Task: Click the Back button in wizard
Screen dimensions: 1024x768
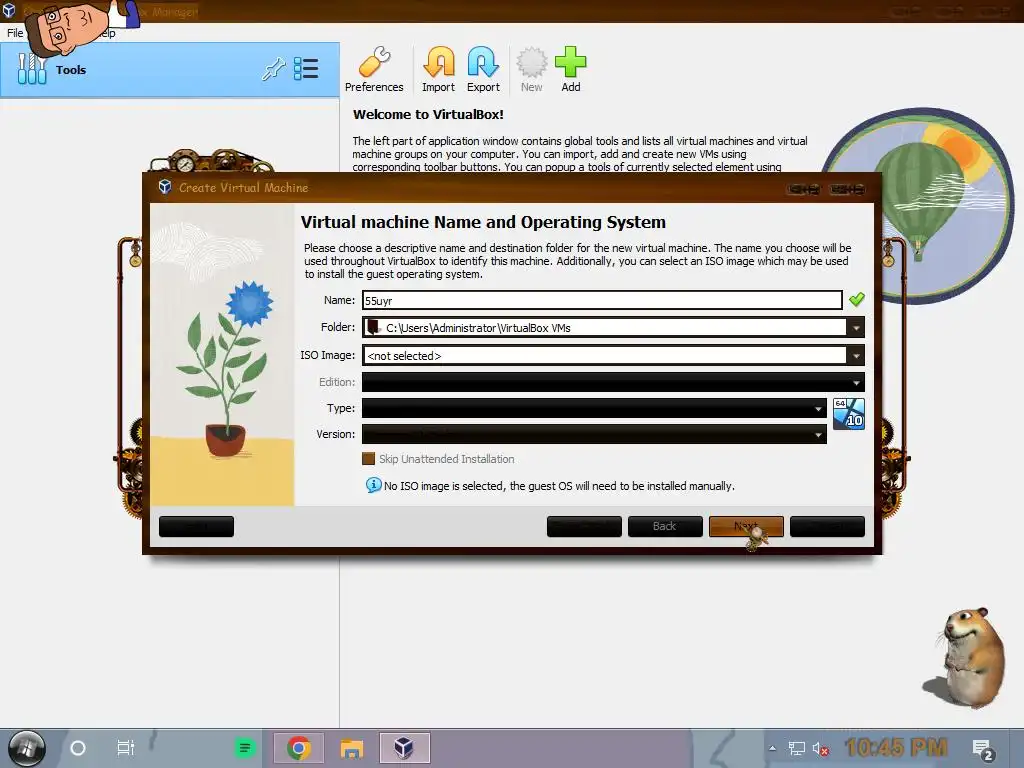Action: click(665, 526)
